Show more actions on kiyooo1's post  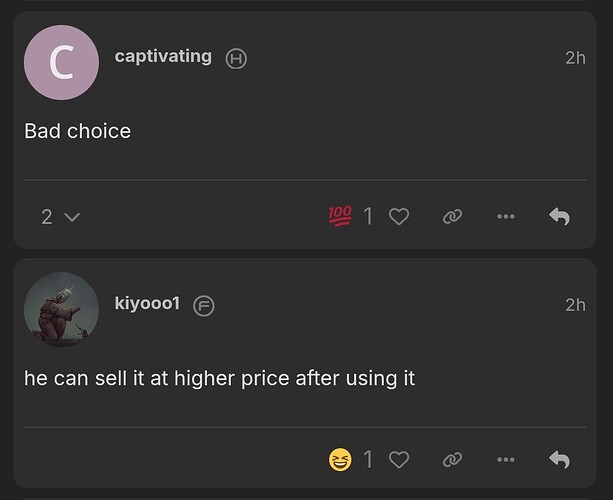[506, 460]
